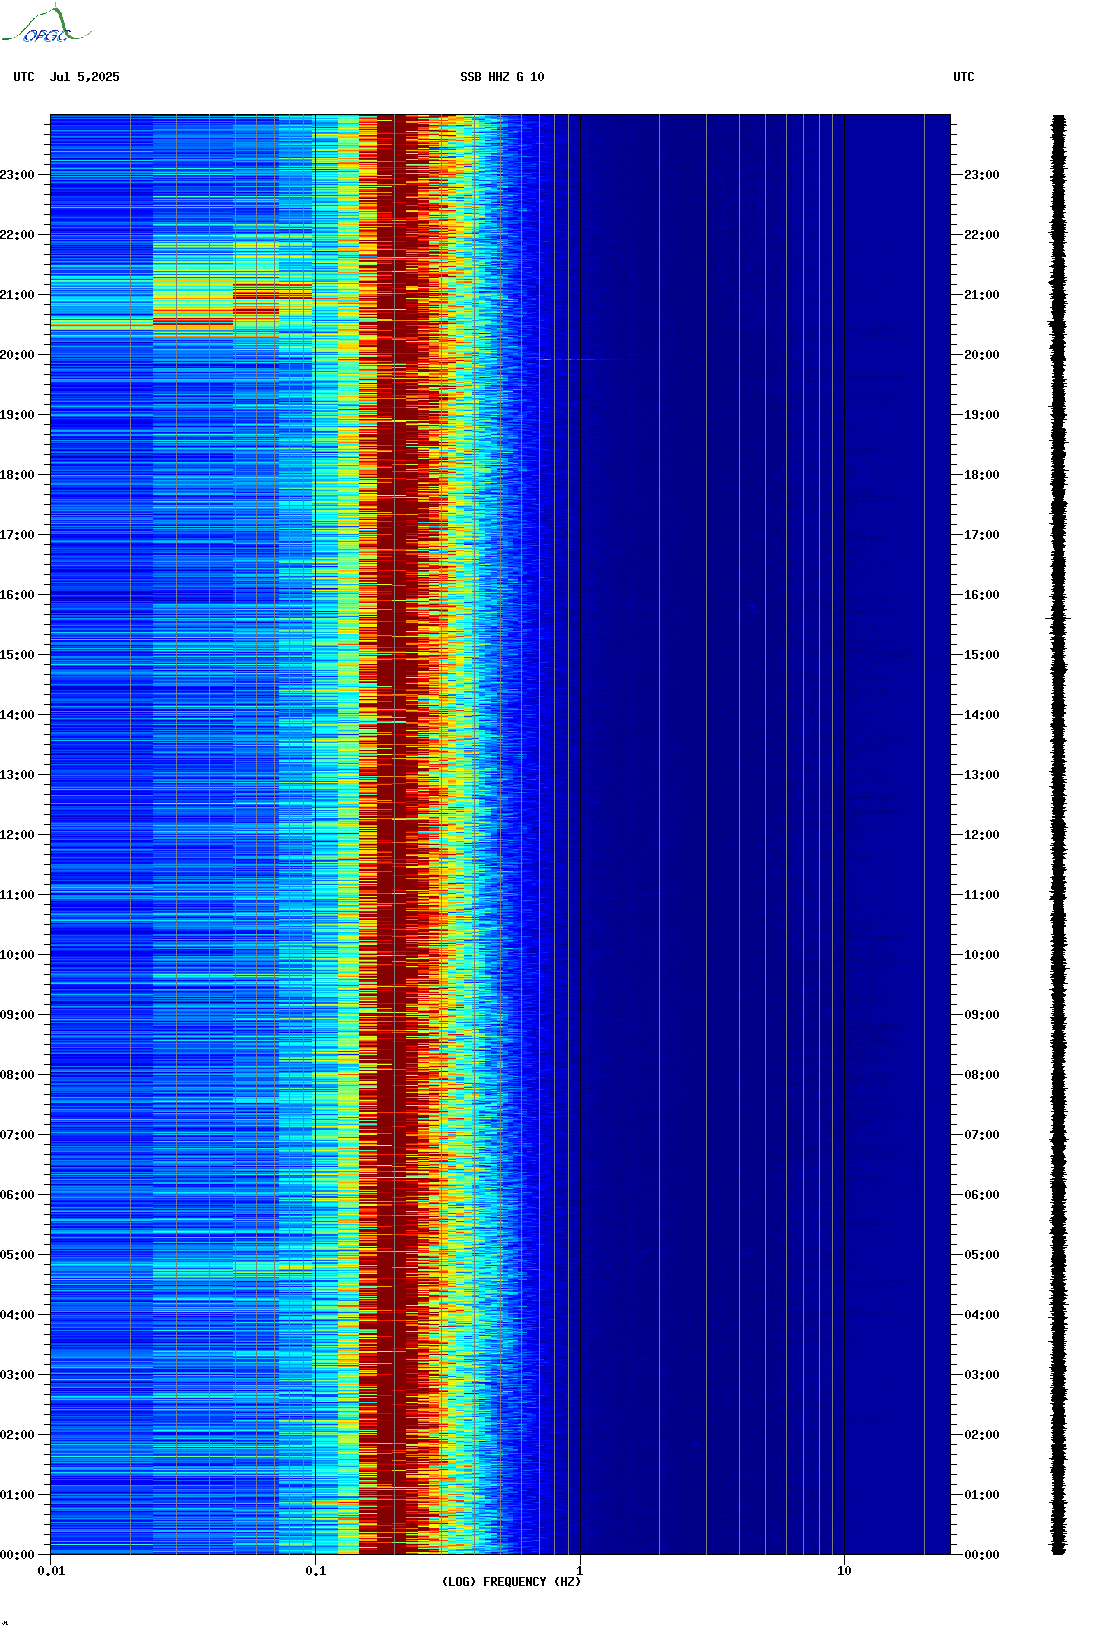The height and width of the screenshot is (1634, 1102).
Task: Click 12:00 on the left time axis
Action: [x=17, y=835]
